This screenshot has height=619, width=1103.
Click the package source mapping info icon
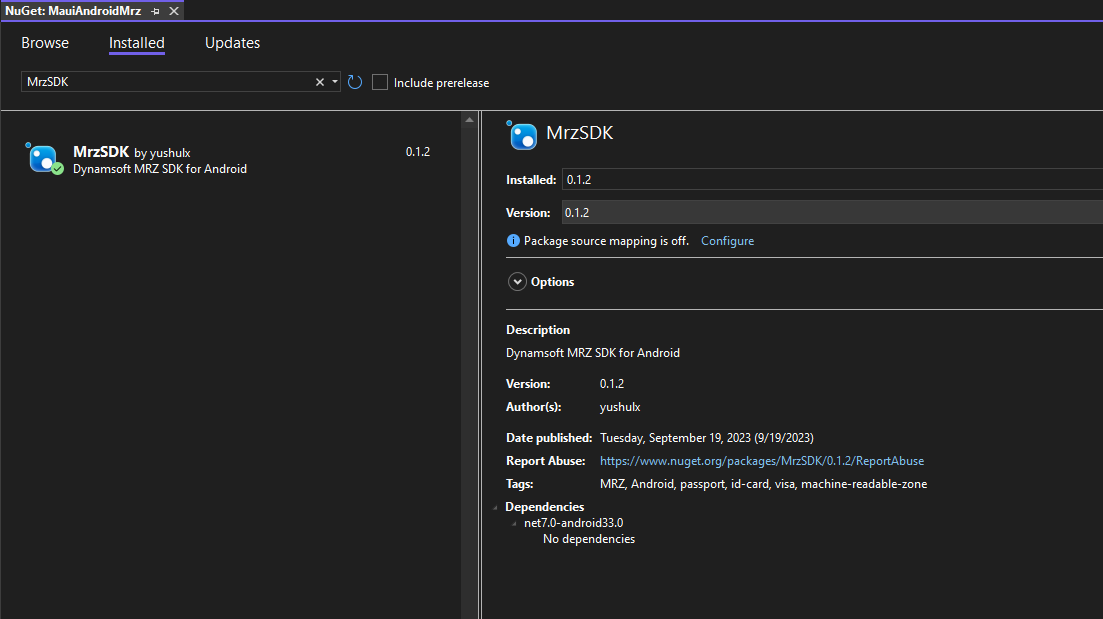point(513,241)
